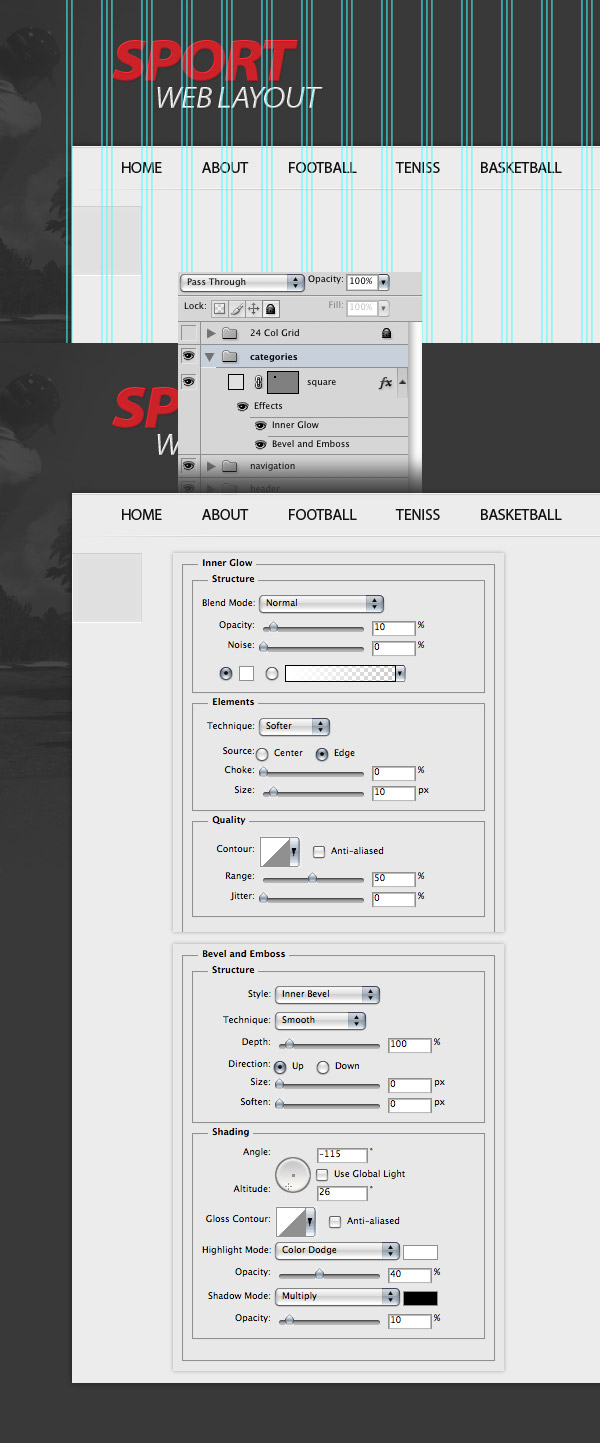This screenshot has height=1443, width=600.
Task: Click the white Highlight Mode color swatch
Action: pos(420,1251)
